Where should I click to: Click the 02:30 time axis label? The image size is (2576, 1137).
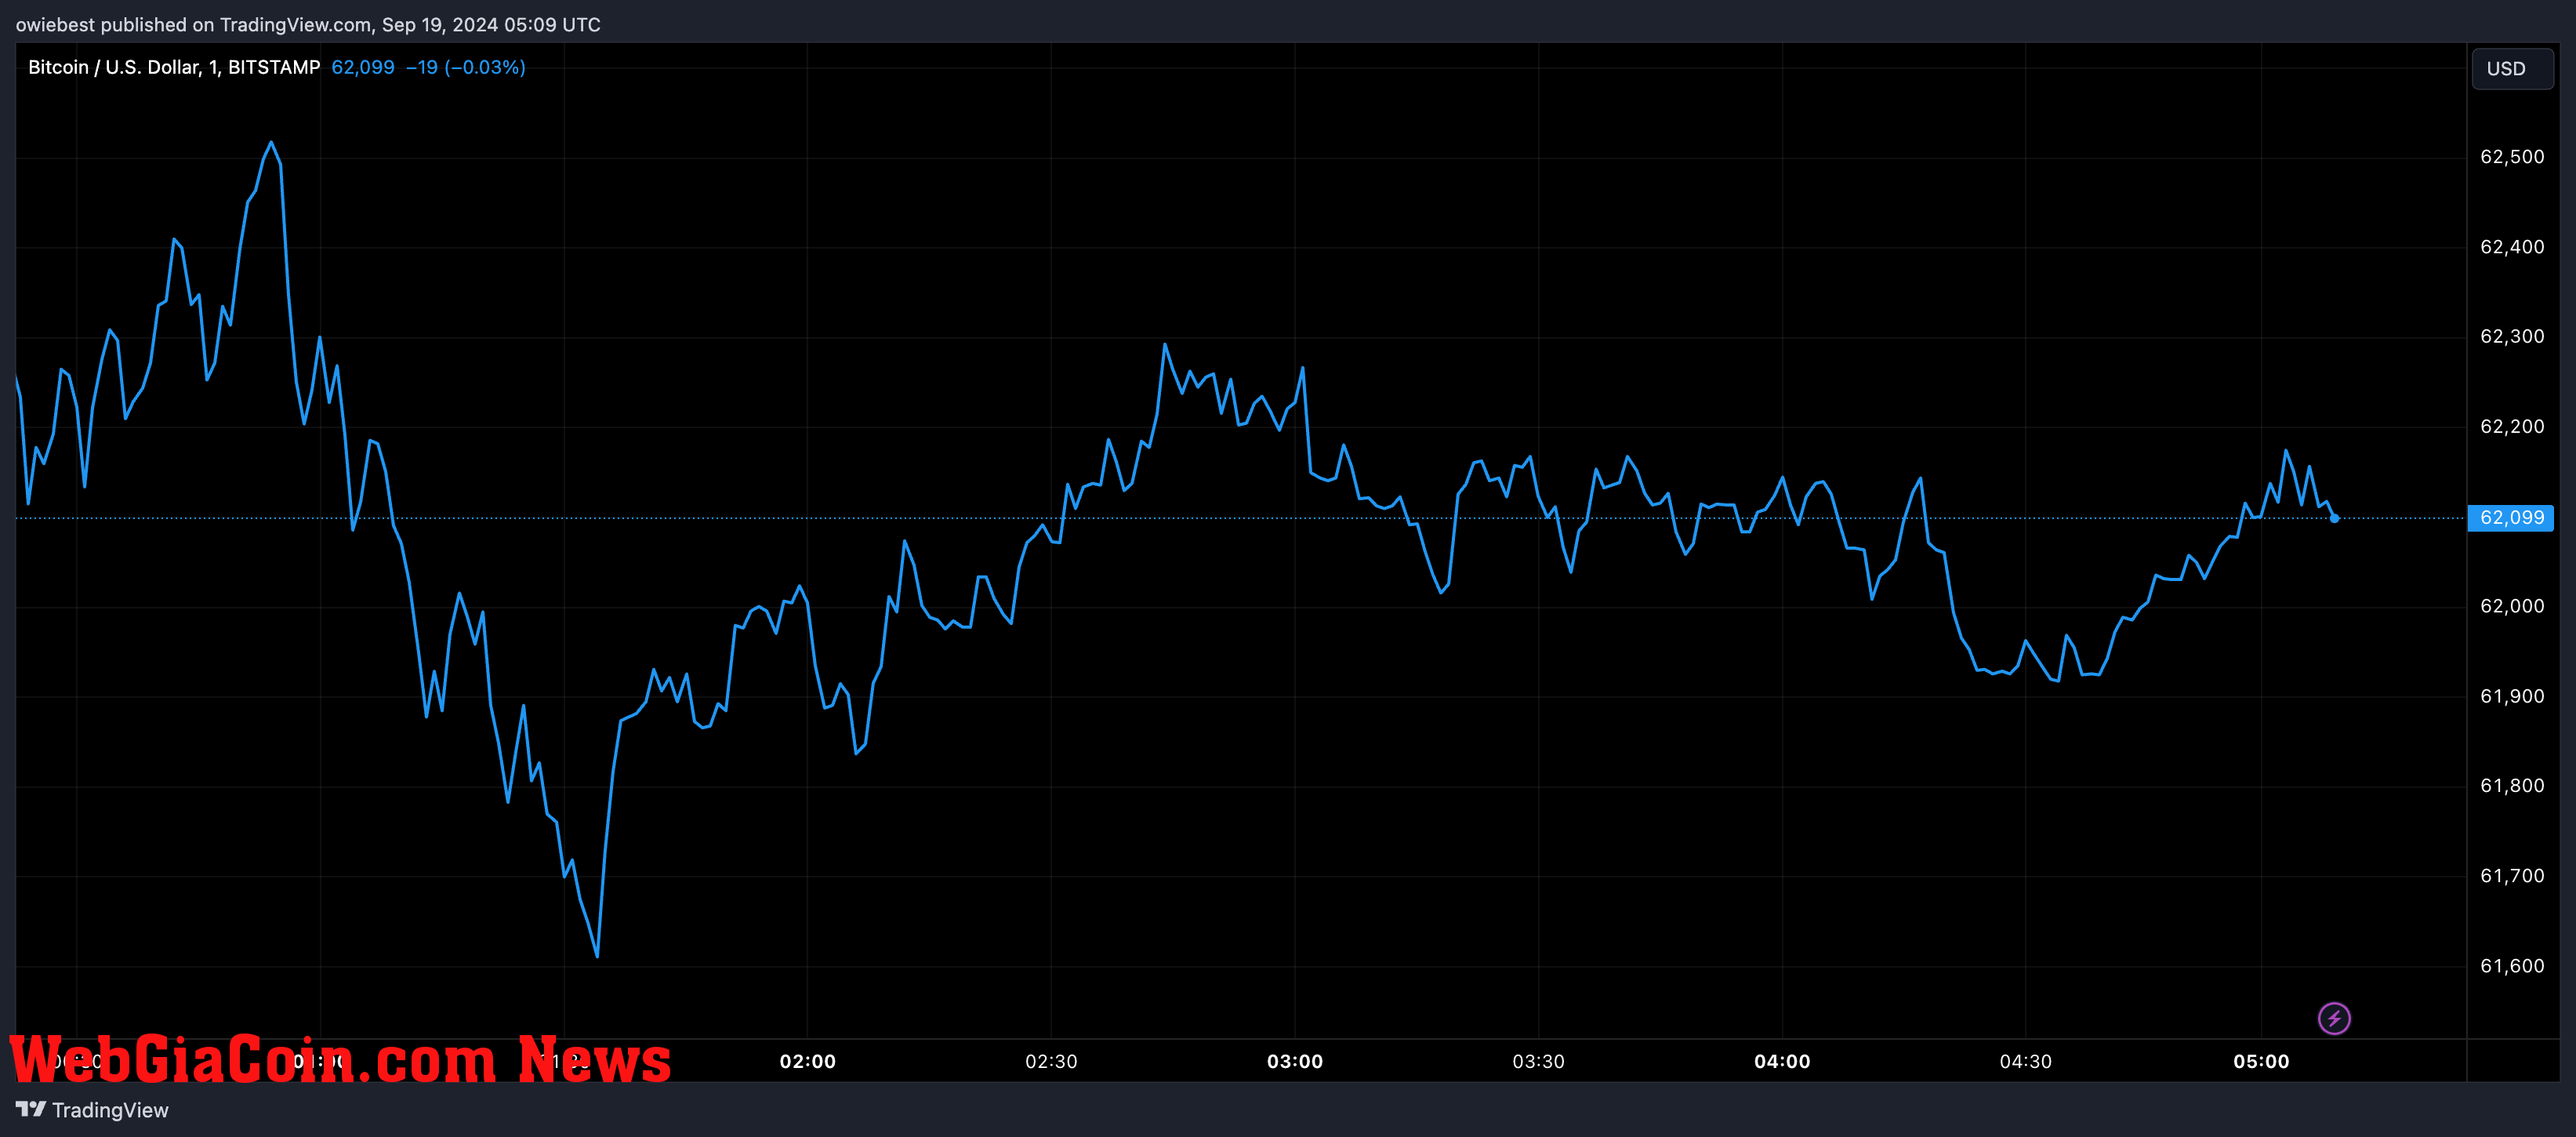(1051, 1061)
